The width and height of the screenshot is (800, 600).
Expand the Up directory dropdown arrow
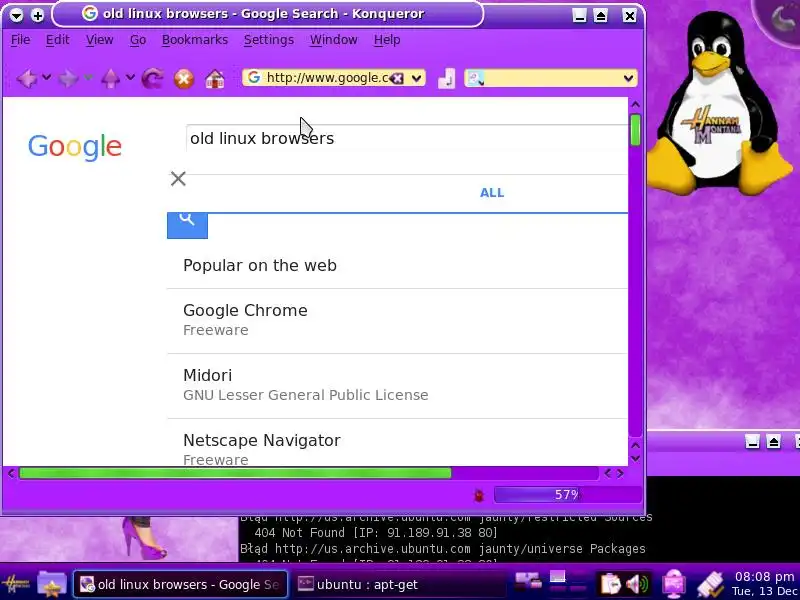point(130,78)
